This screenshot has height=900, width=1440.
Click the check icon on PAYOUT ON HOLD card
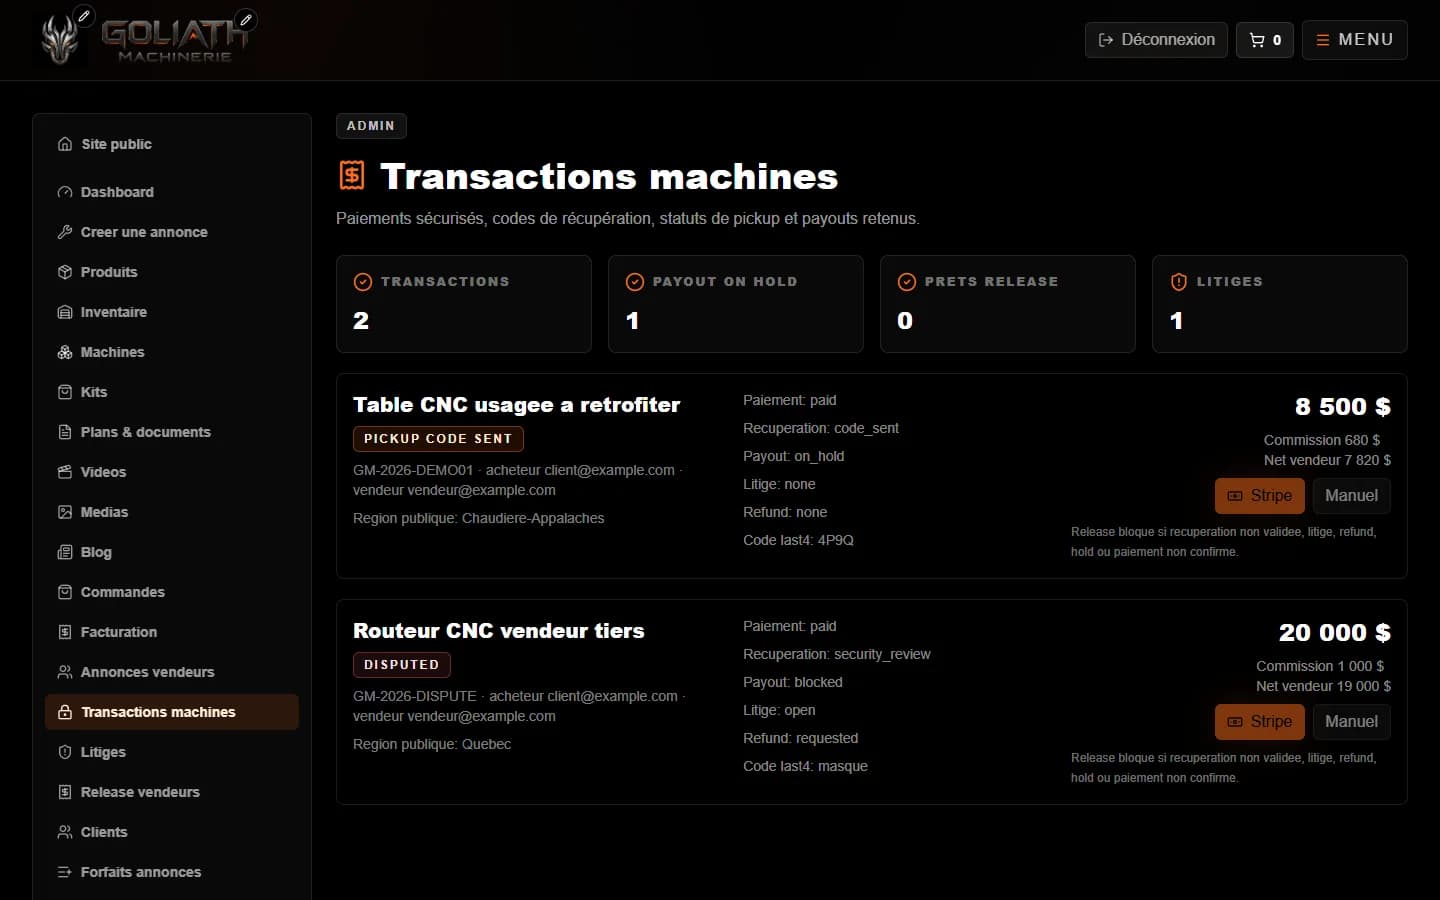(x=635, y=282)
